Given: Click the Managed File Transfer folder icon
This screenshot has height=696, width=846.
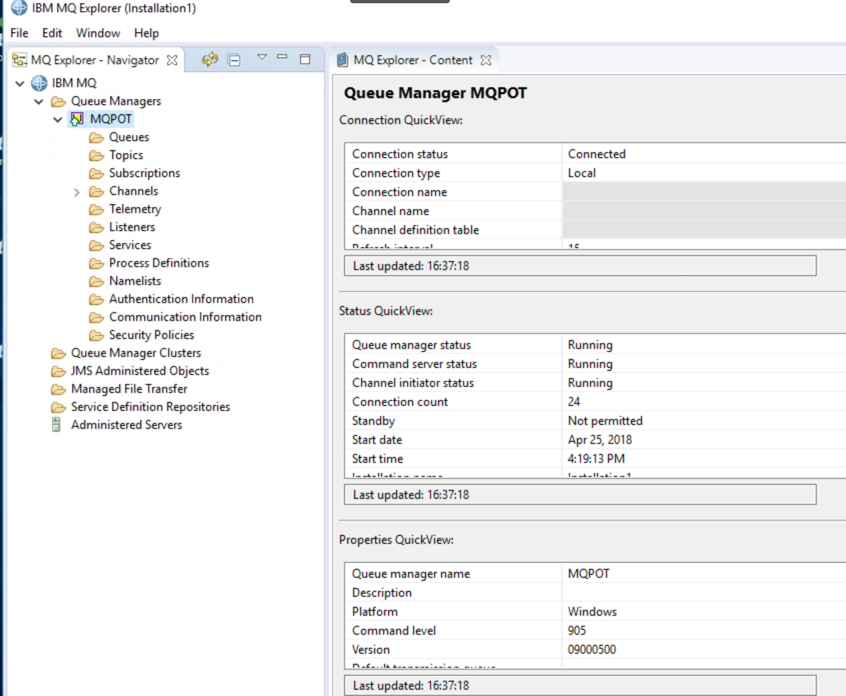Looking at the screenshot, I should (58, 389).
